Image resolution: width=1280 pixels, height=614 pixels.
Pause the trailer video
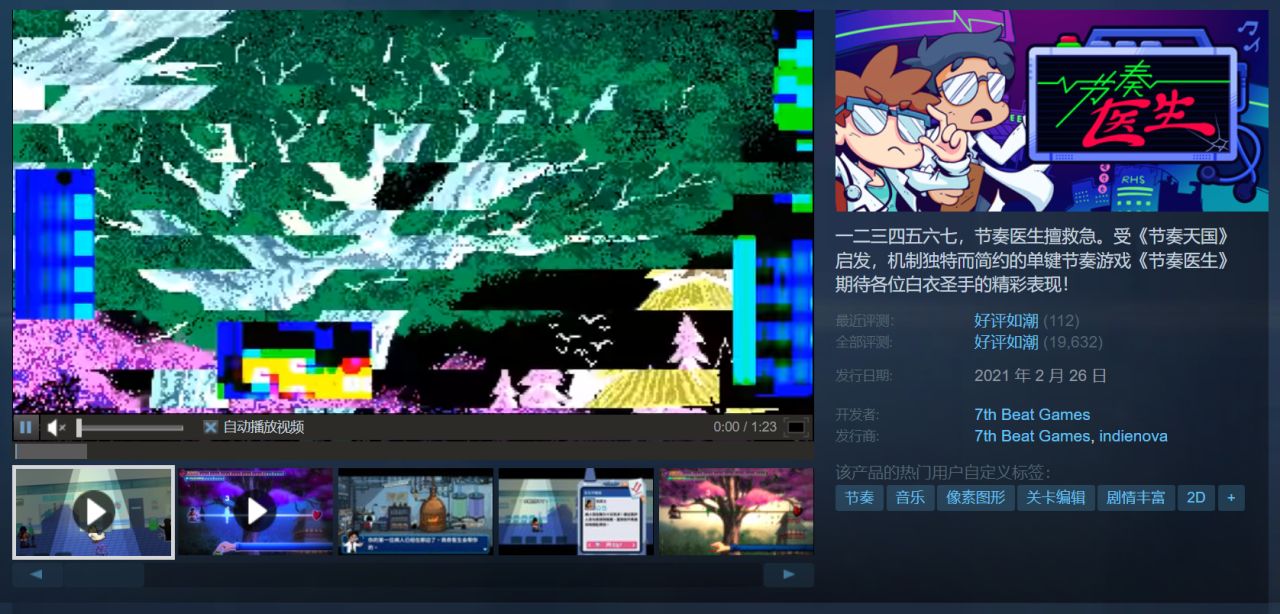(26, 427)
